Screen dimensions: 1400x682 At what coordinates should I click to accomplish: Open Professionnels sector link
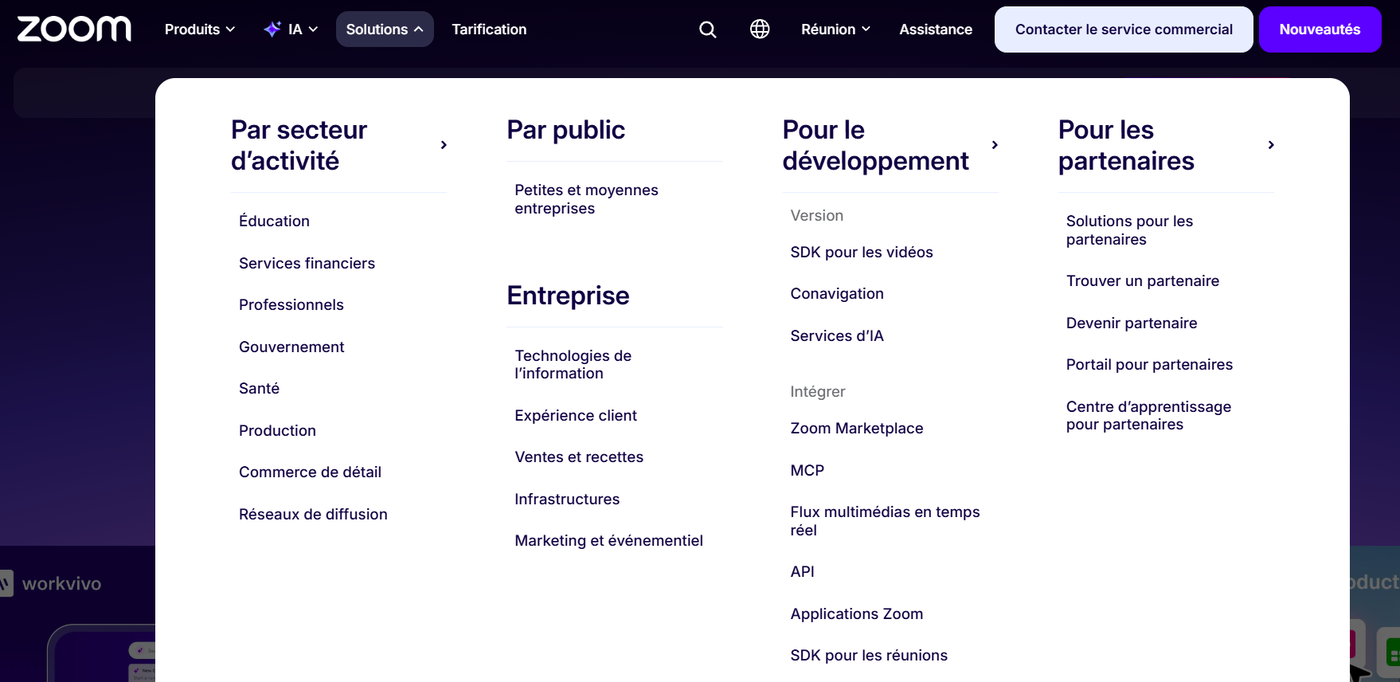[291, 305]
